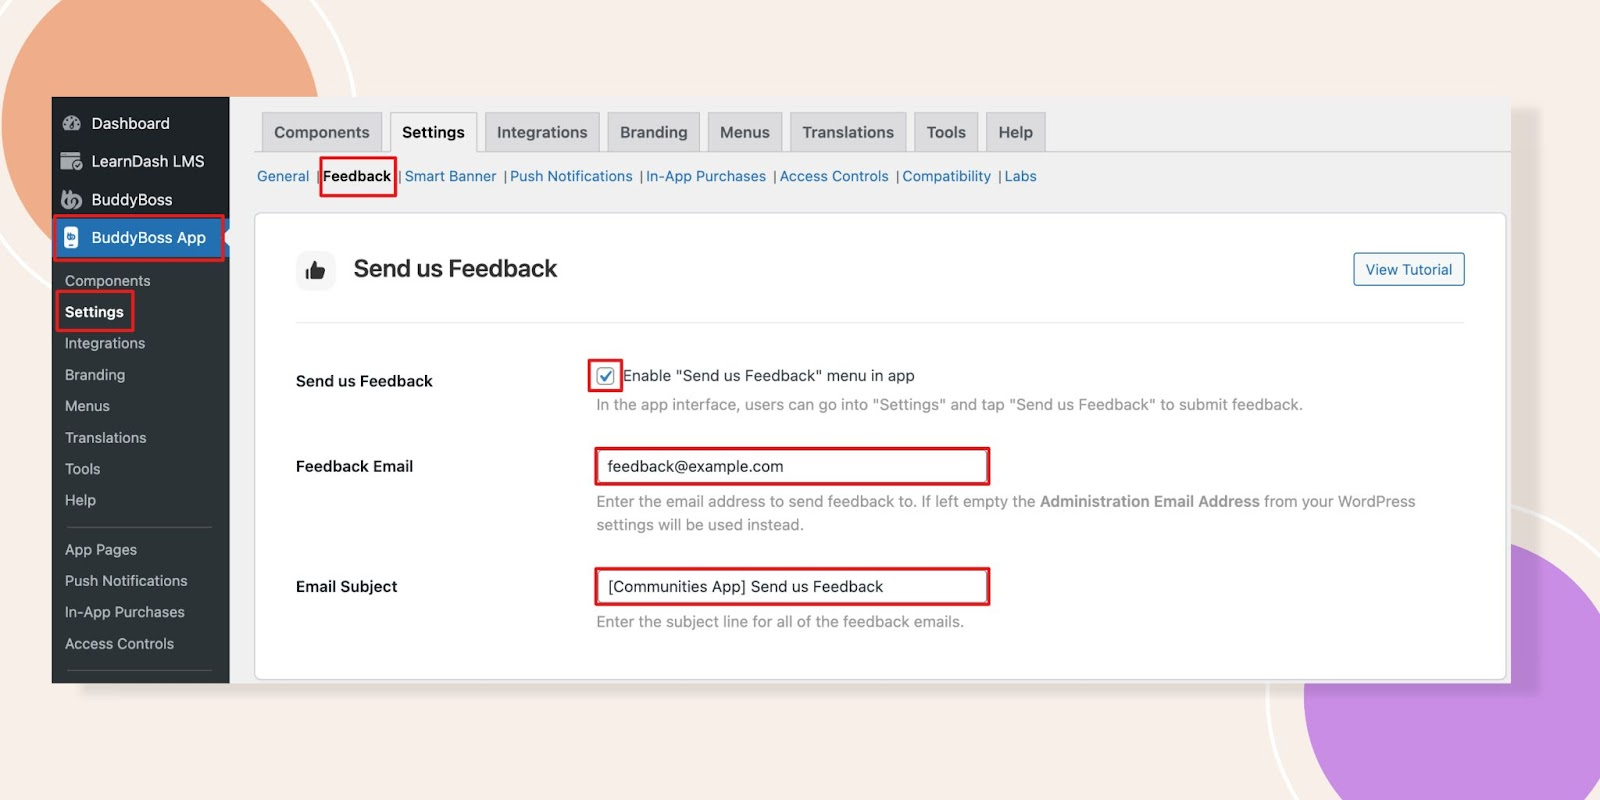Open Translations in the sidebar submenu
1600x800 pixels.
point(106,438)
